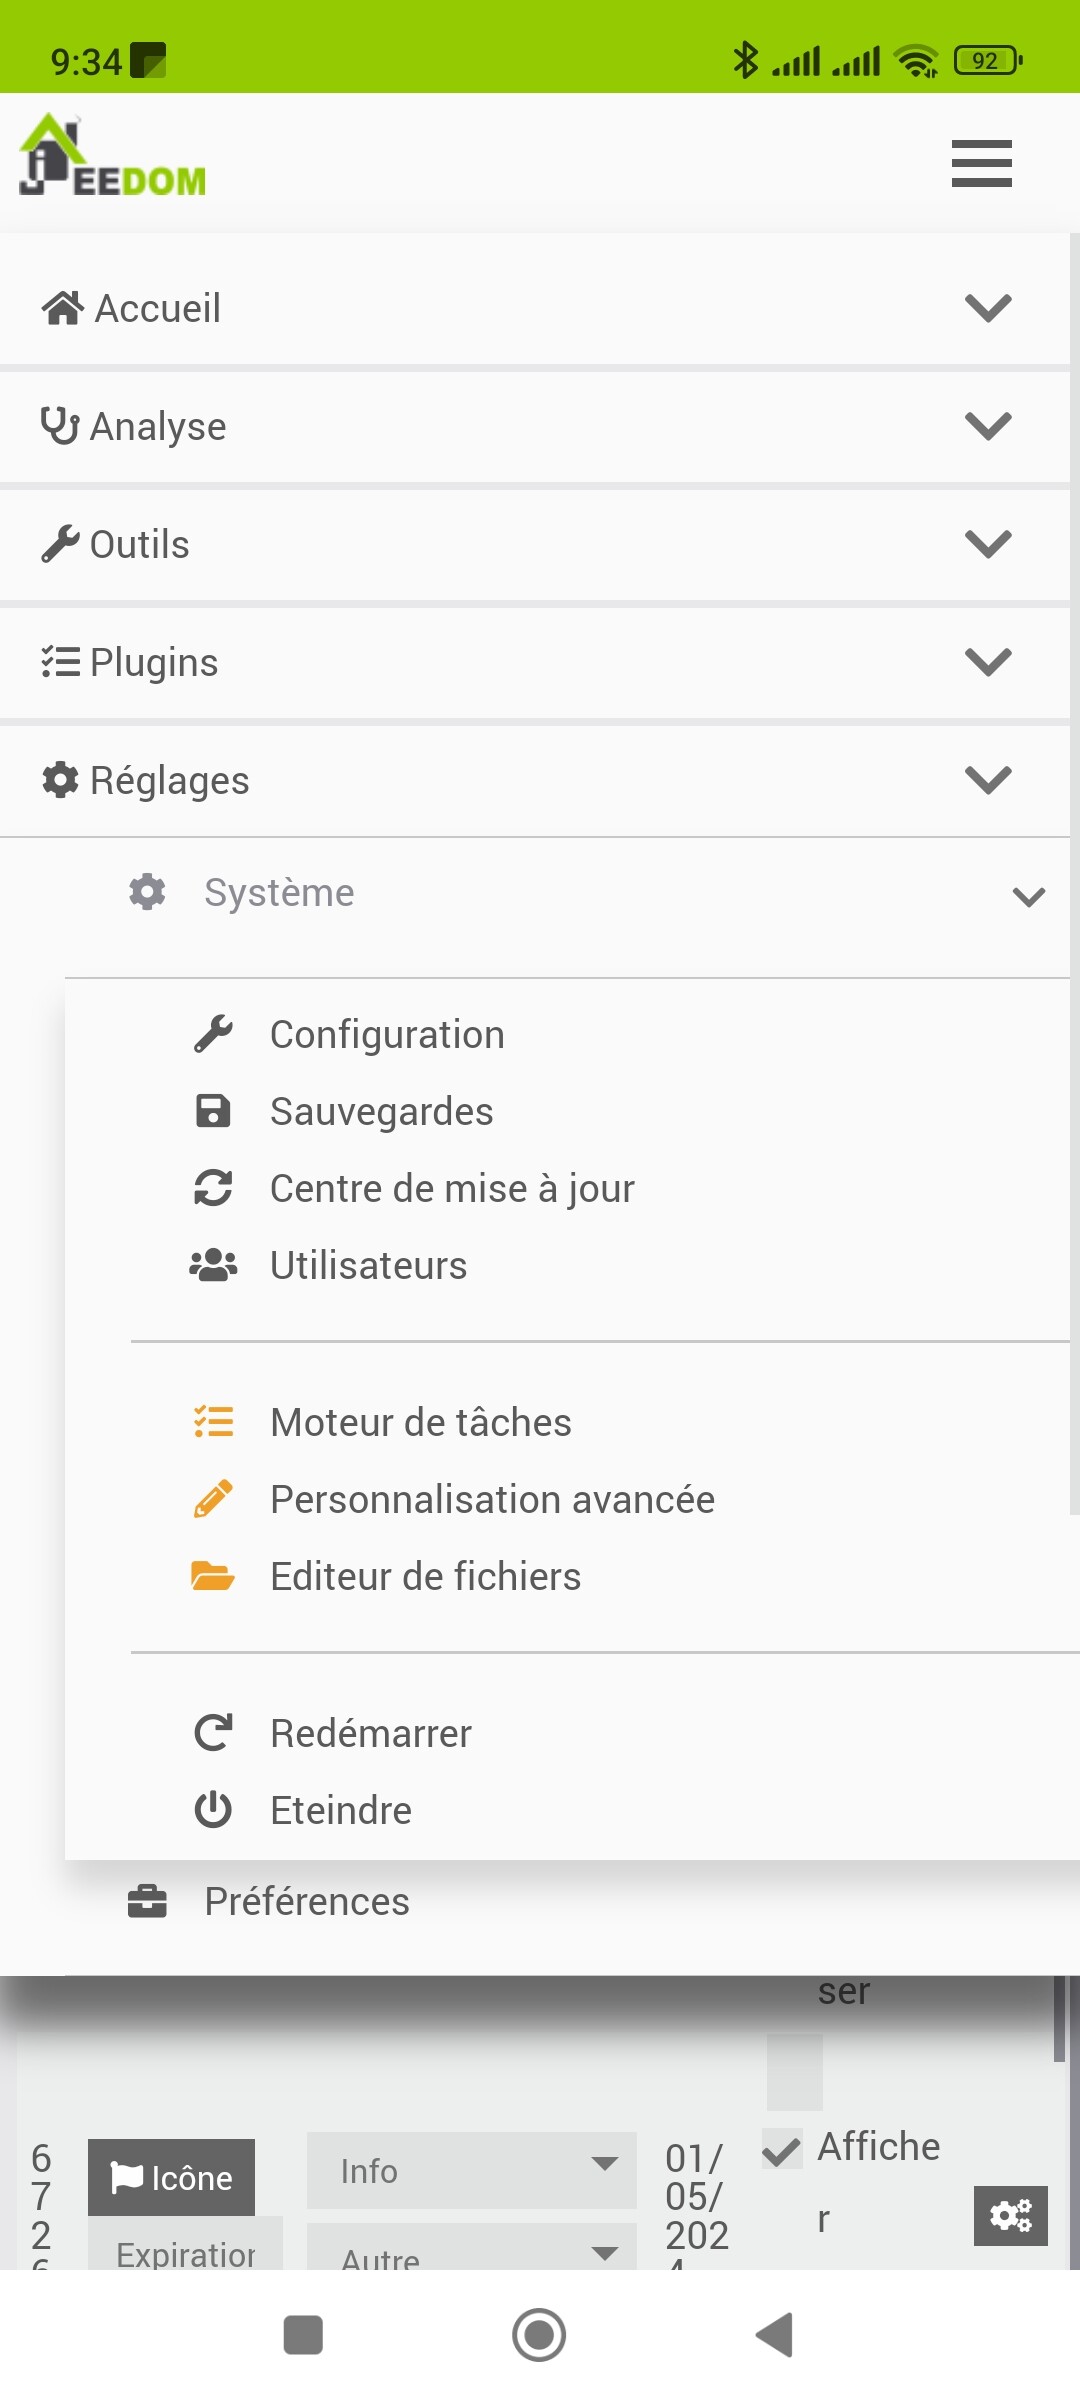This screenshot has height=2400, width=1080.
Task: Click the Icône button
Action: click(x=171, y=2177)
